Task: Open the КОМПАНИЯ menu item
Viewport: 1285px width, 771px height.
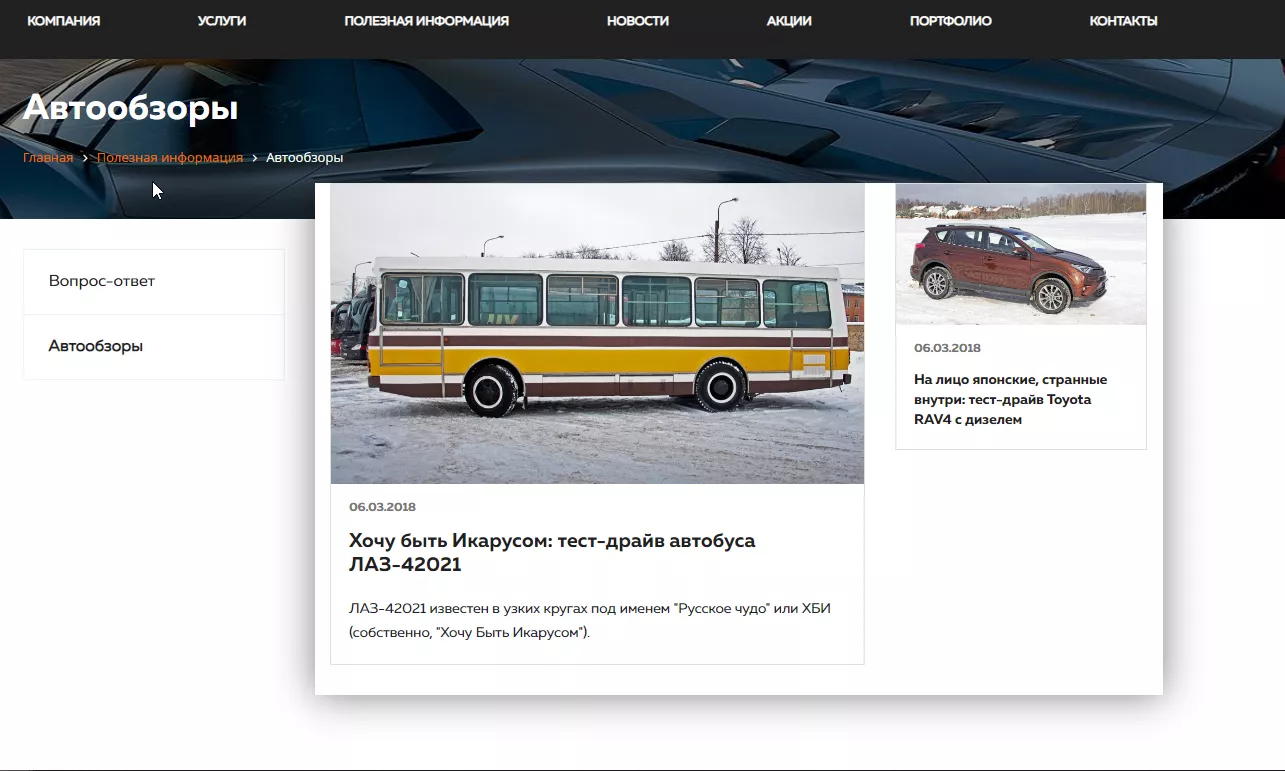Action: pos(64,21)
